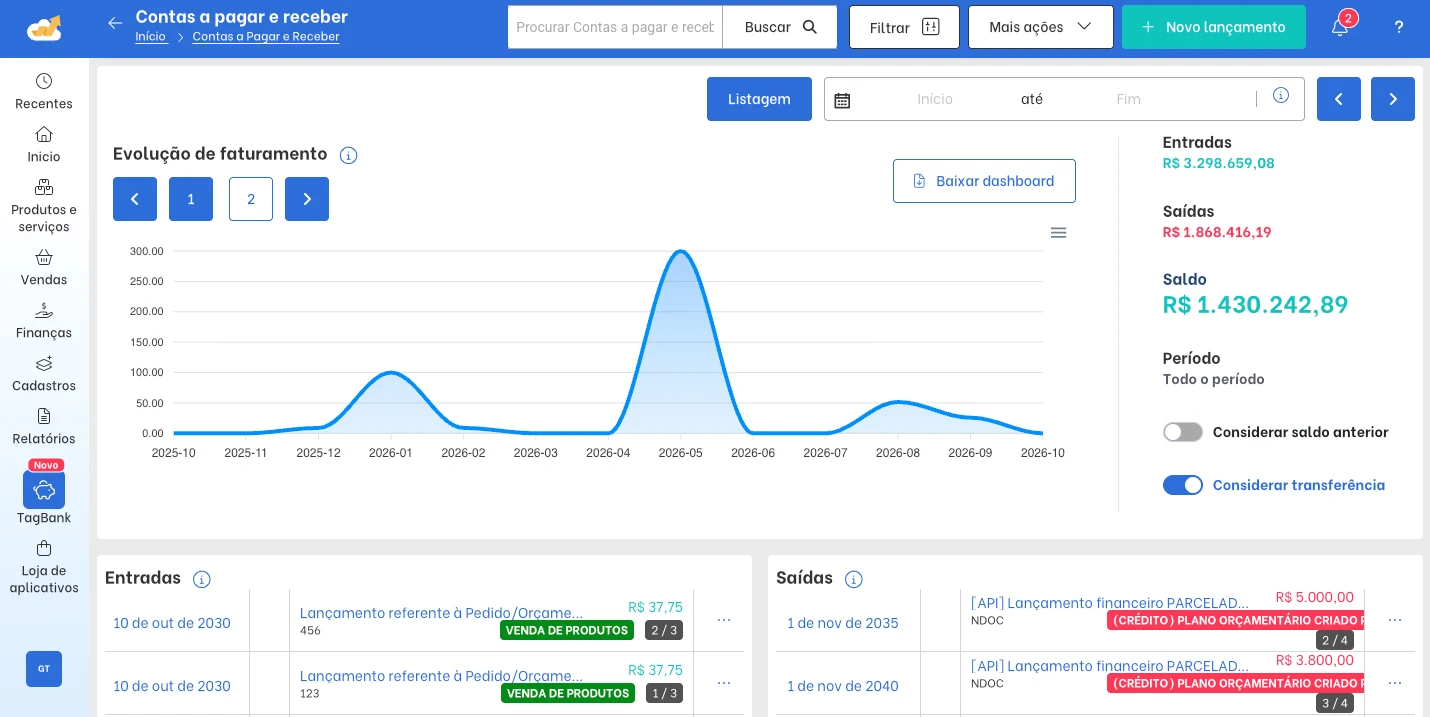This screenshot has height=717, width=1430.
Task: Open Cadastros in the sidebar
Action: [x=44, y=373]
